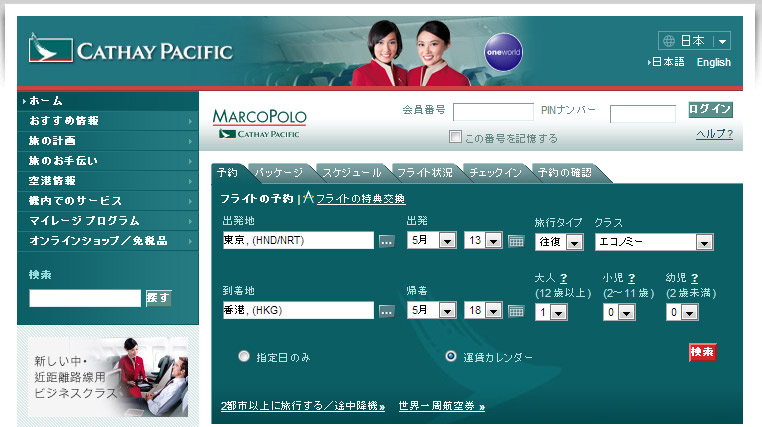Open arrival city picker next to 香港
Screen dimensions: 762x427
(387, 311)
